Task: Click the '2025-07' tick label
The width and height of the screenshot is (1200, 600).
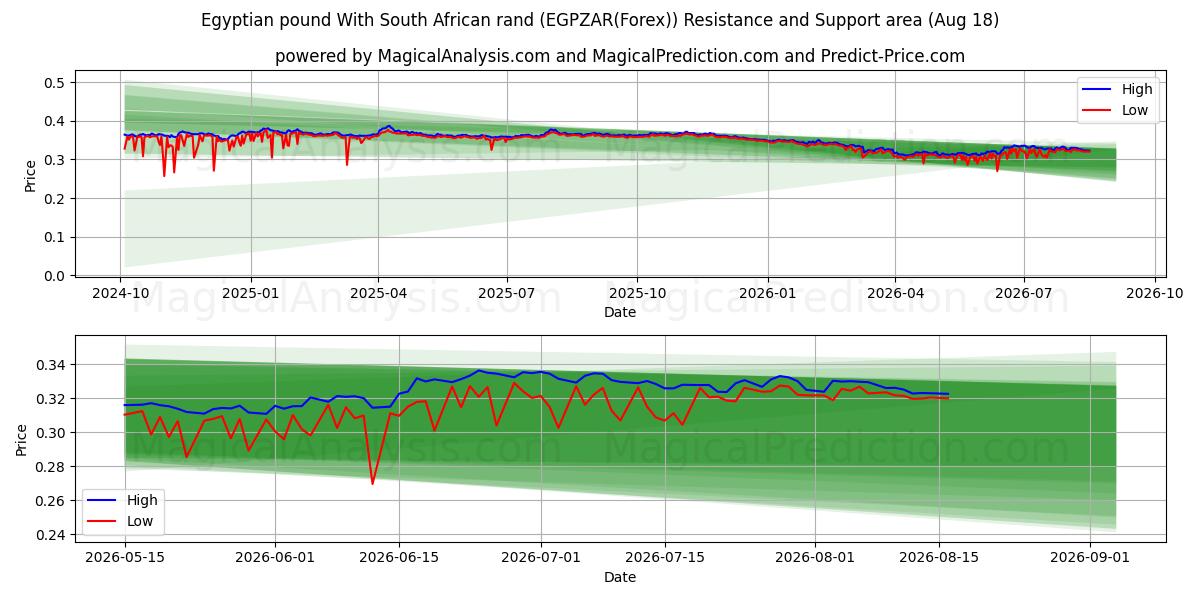Action: [x=507, y=293]
